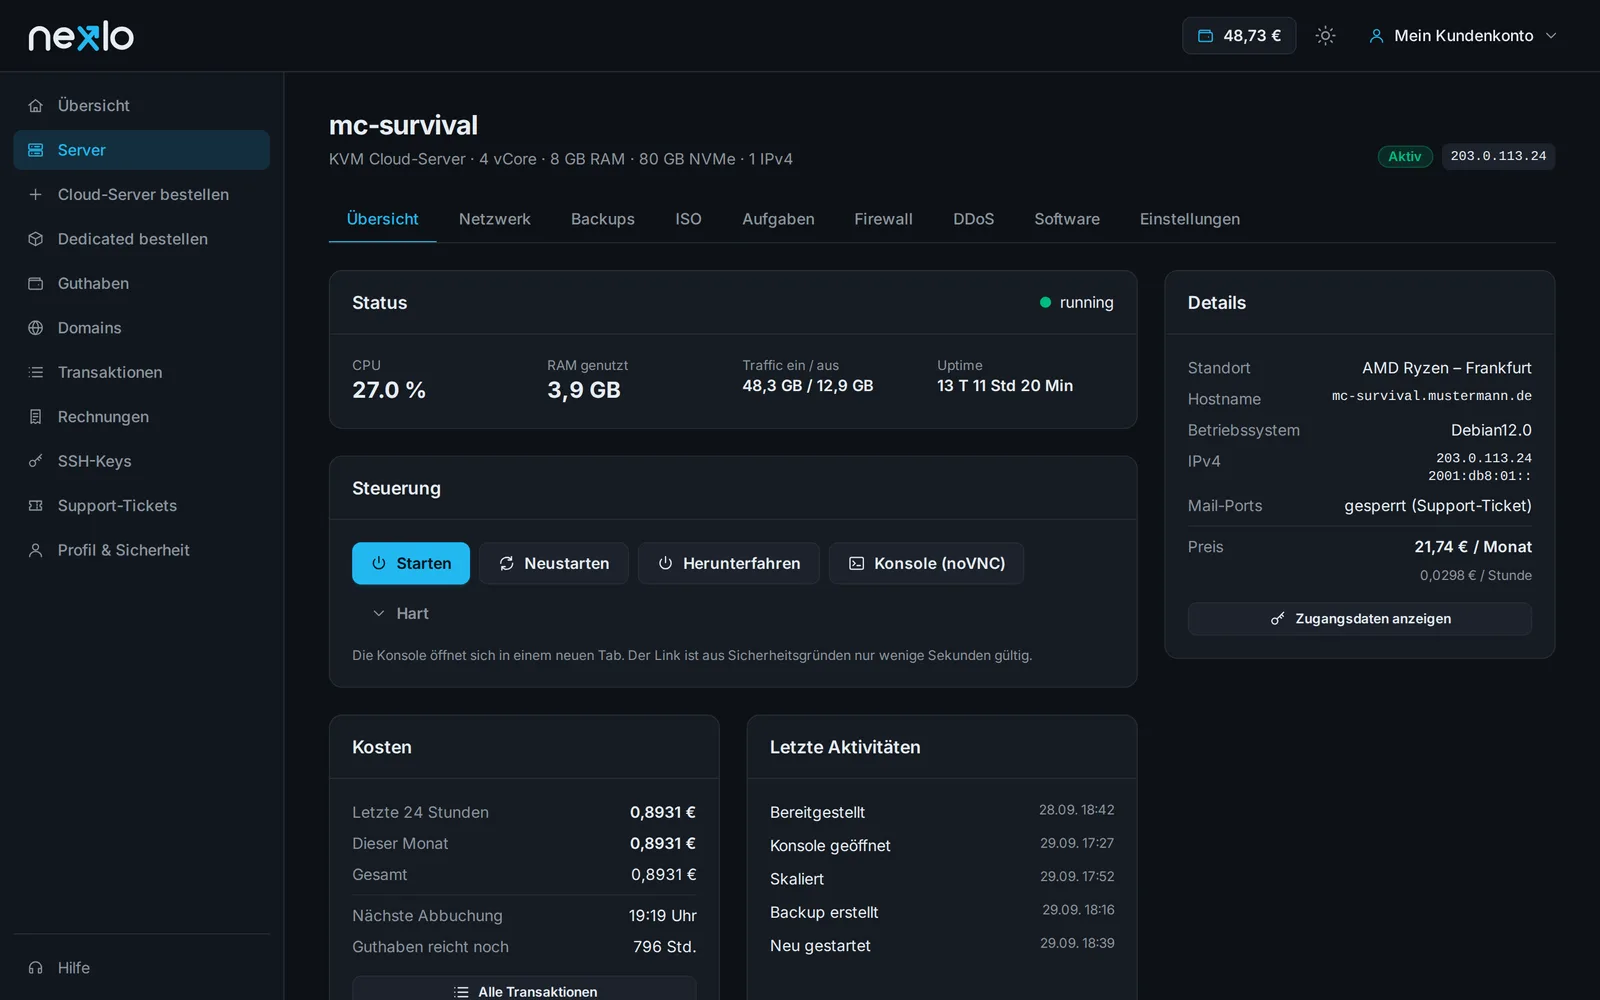This screenshot has width=1600, height=1000.
Task: Click the Dedicated bestellen box icon
Action: pyautogui.click(x=36, y=239)
